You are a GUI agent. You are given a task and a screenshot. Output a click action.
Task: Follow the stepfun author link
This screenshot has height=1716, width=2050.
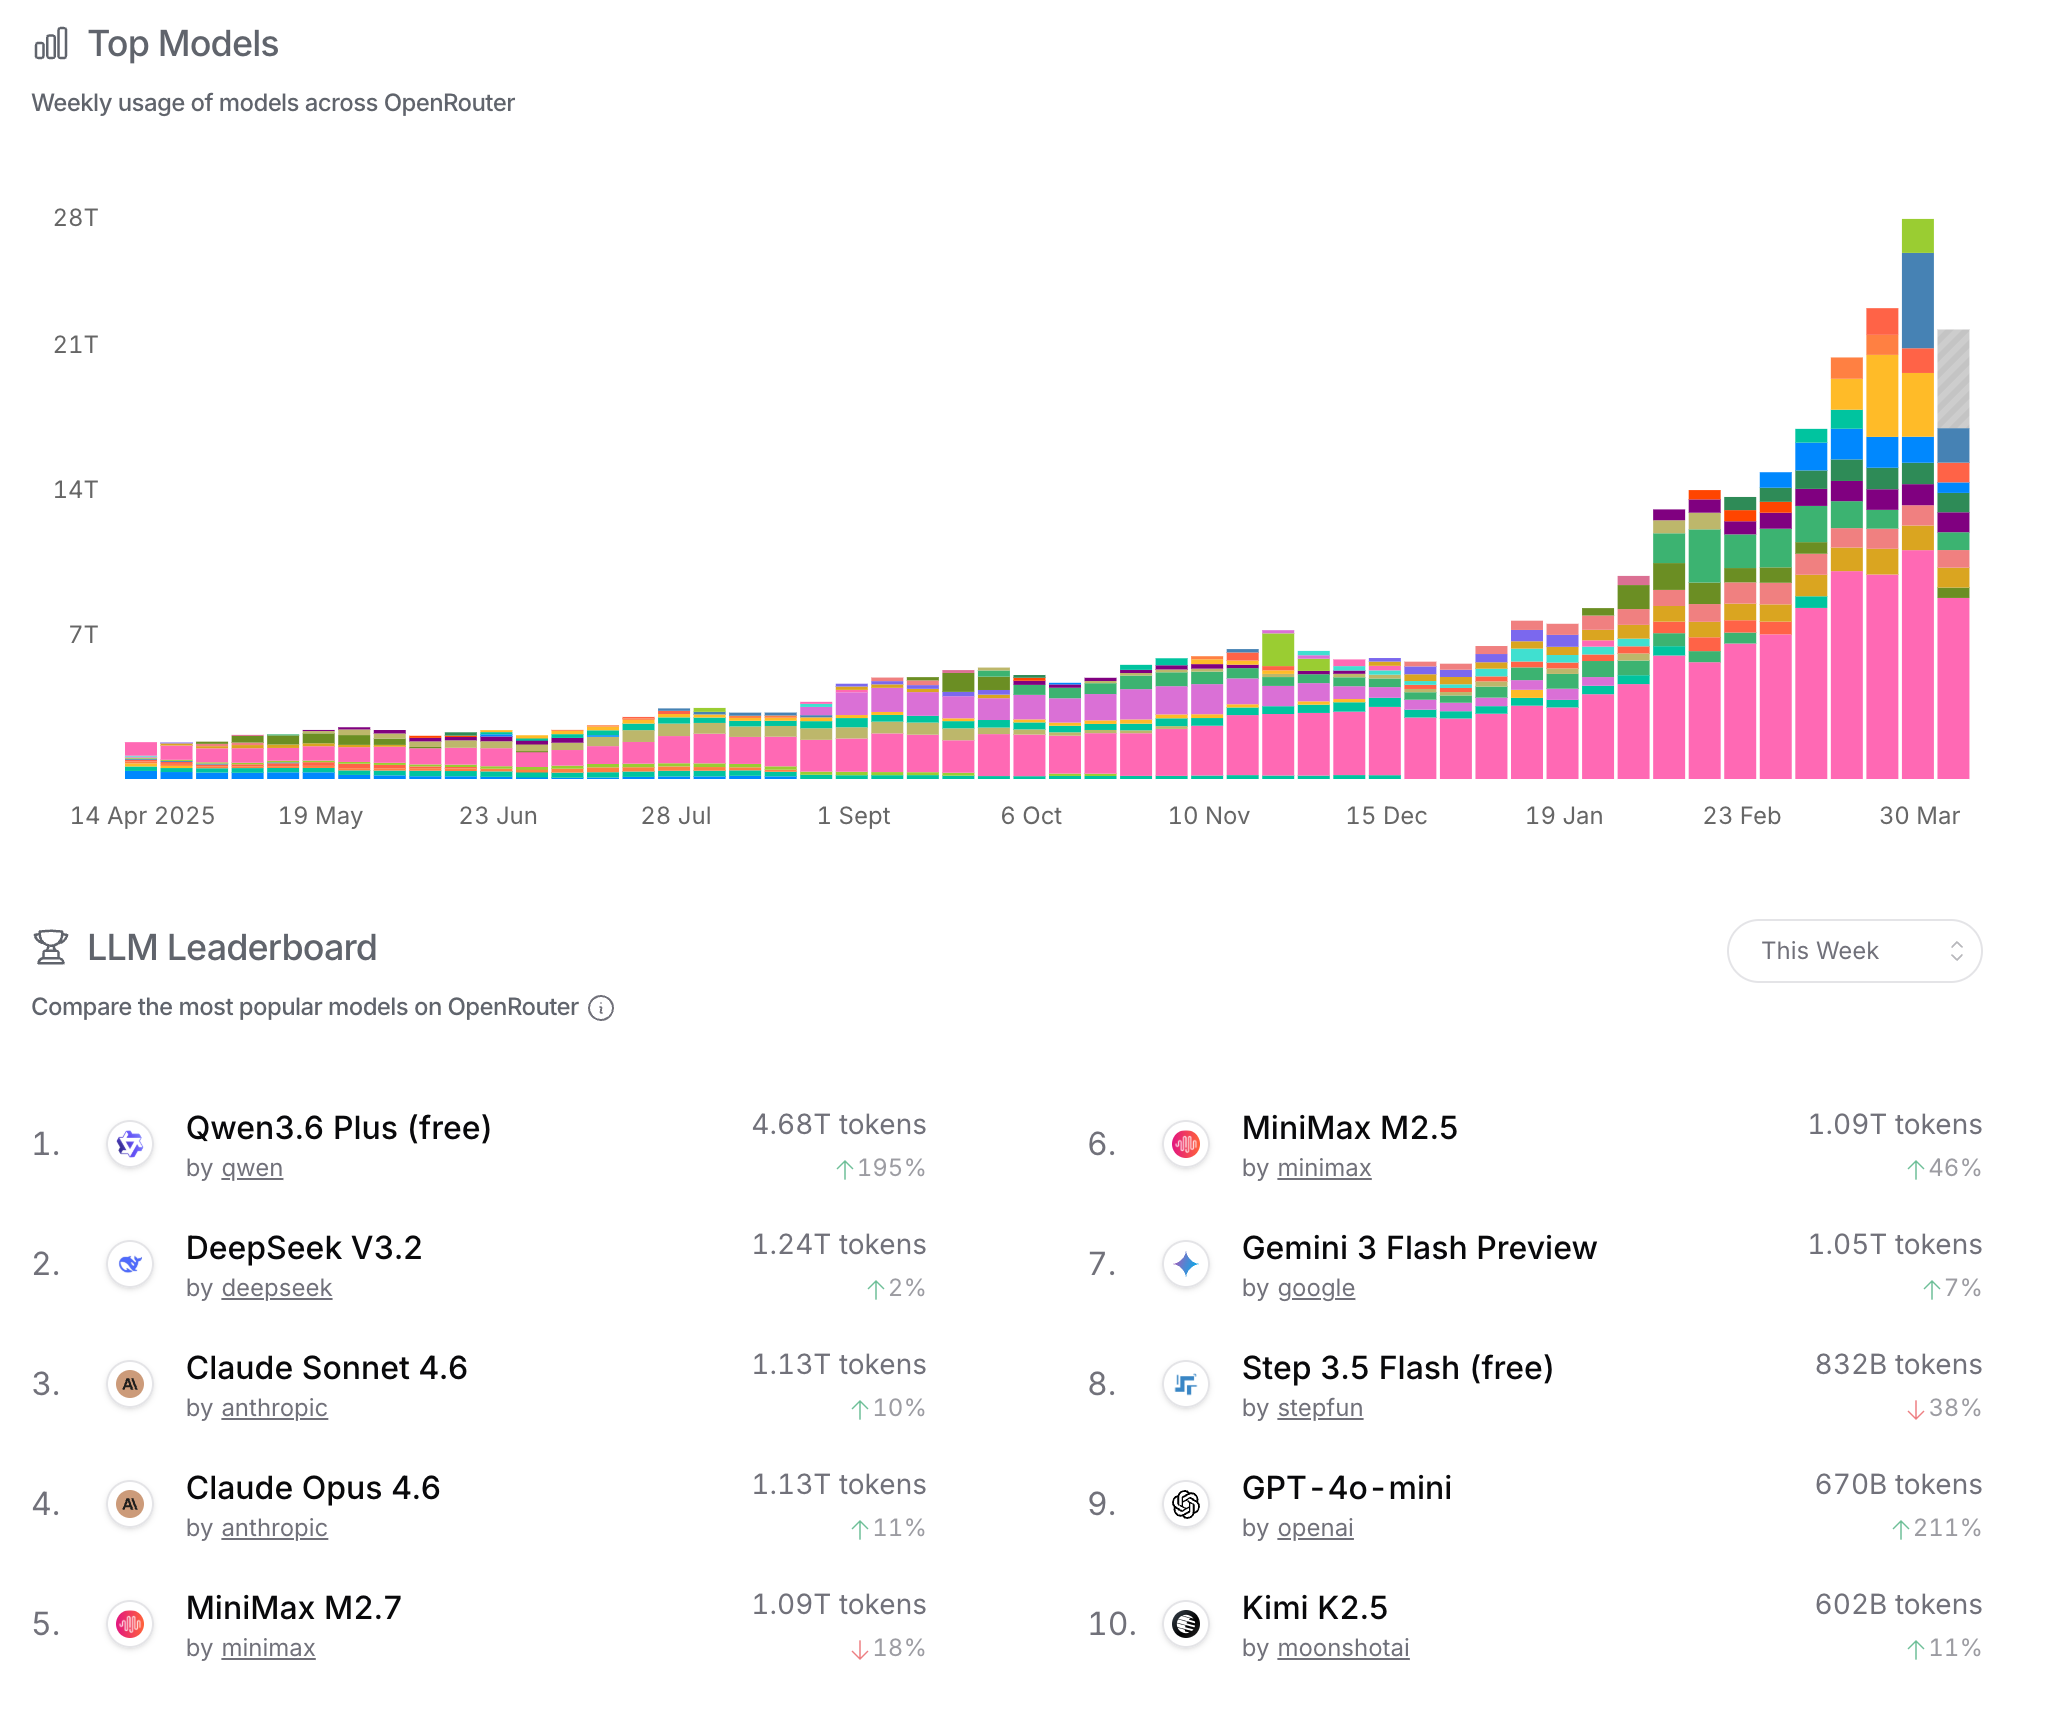[1320, 1408]
